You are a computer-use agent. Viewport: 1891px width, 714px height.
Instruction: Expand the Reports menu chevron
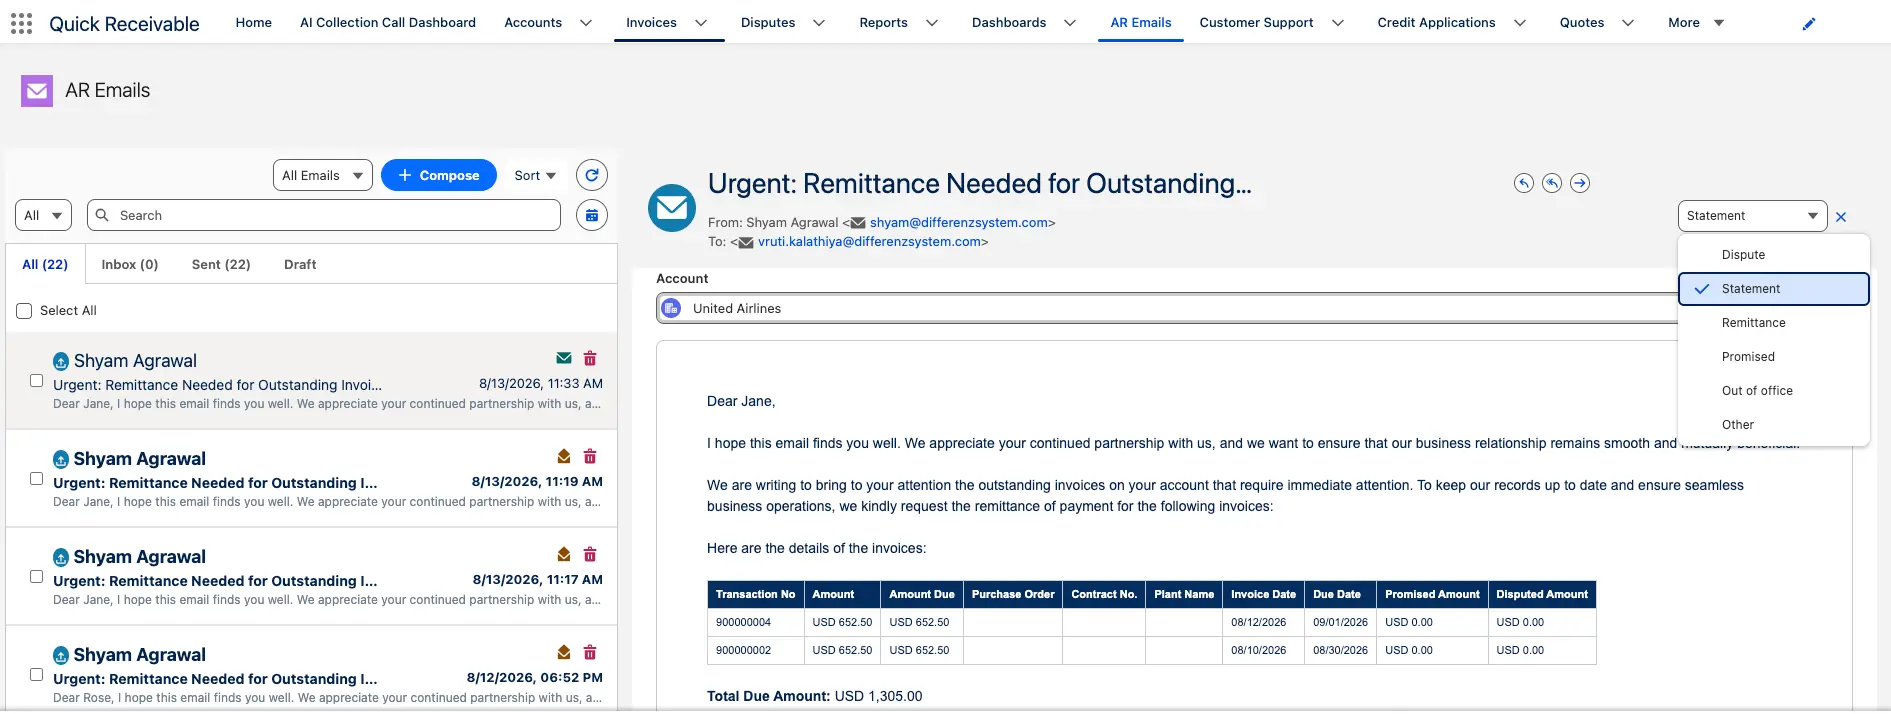point(932,23)
